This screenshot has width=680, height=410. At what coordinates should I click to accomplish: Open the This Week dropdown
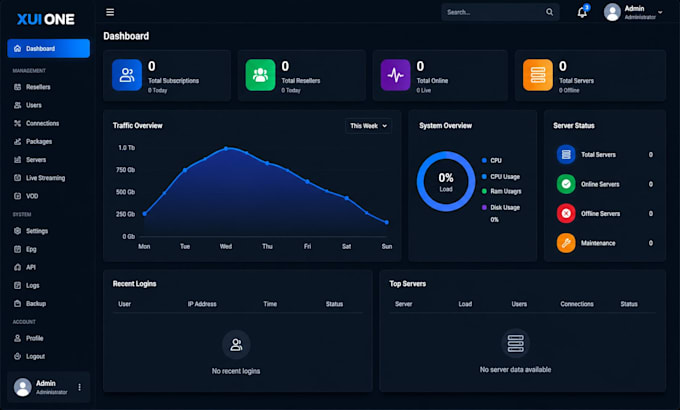point(368,126)
